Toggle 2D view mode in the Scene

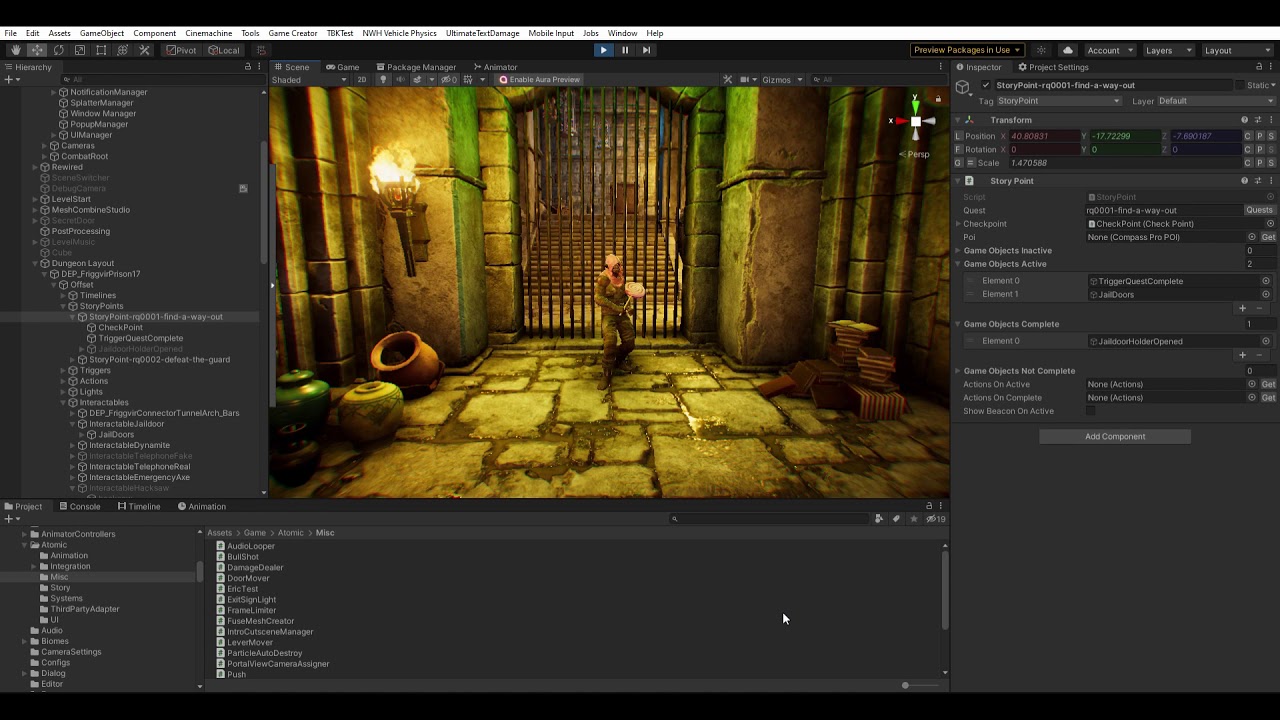point(362,80)
